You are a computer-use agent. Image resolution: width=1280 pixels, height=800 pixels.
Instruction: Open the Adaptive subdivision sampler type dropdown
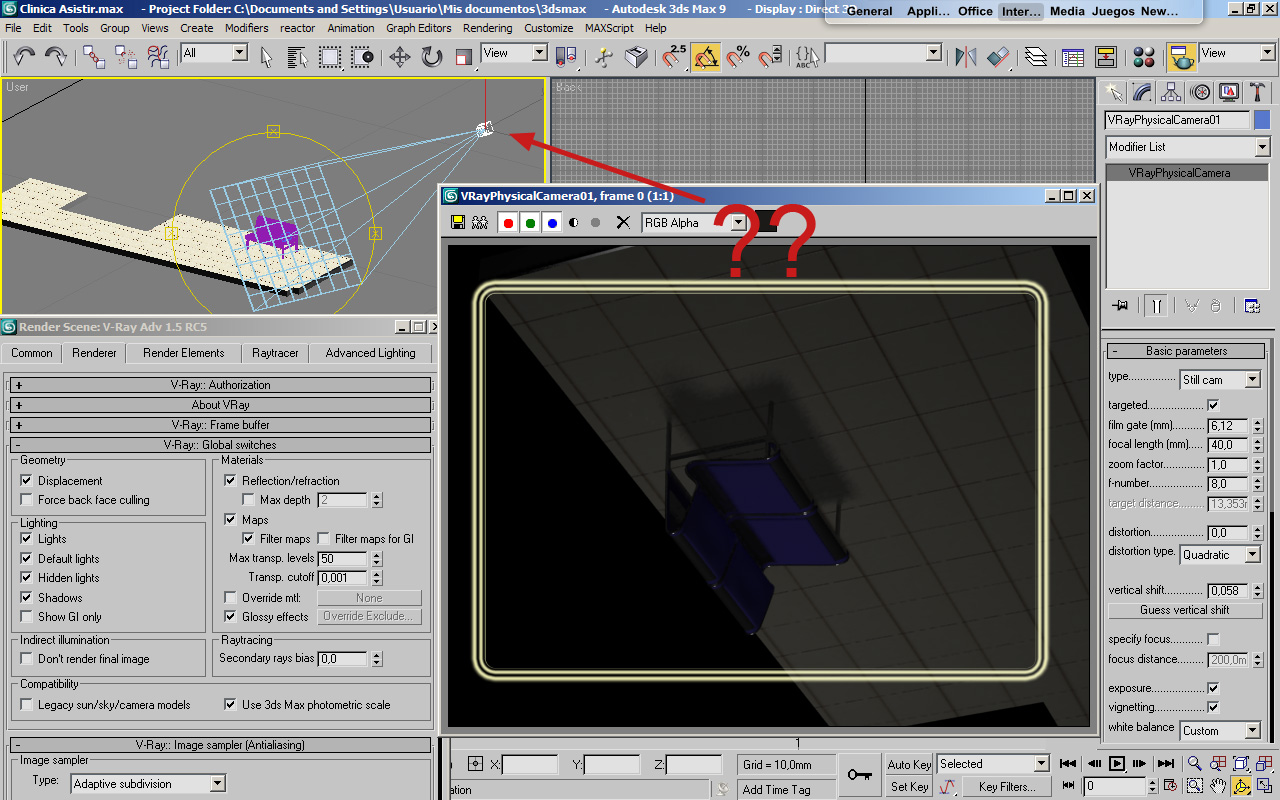(x=148, y=784)
